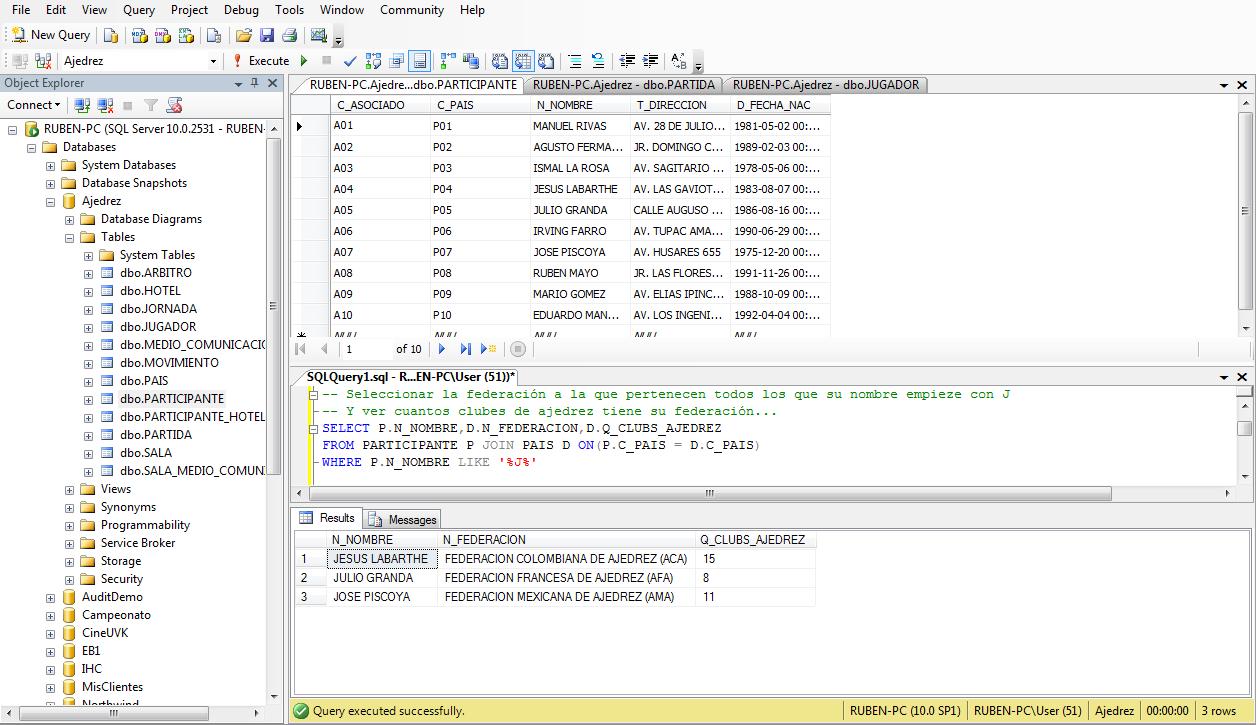Viewport: 1259px width, 725px height.
Task: Filter Object Explorer contents
Action: tap(151, 105)
